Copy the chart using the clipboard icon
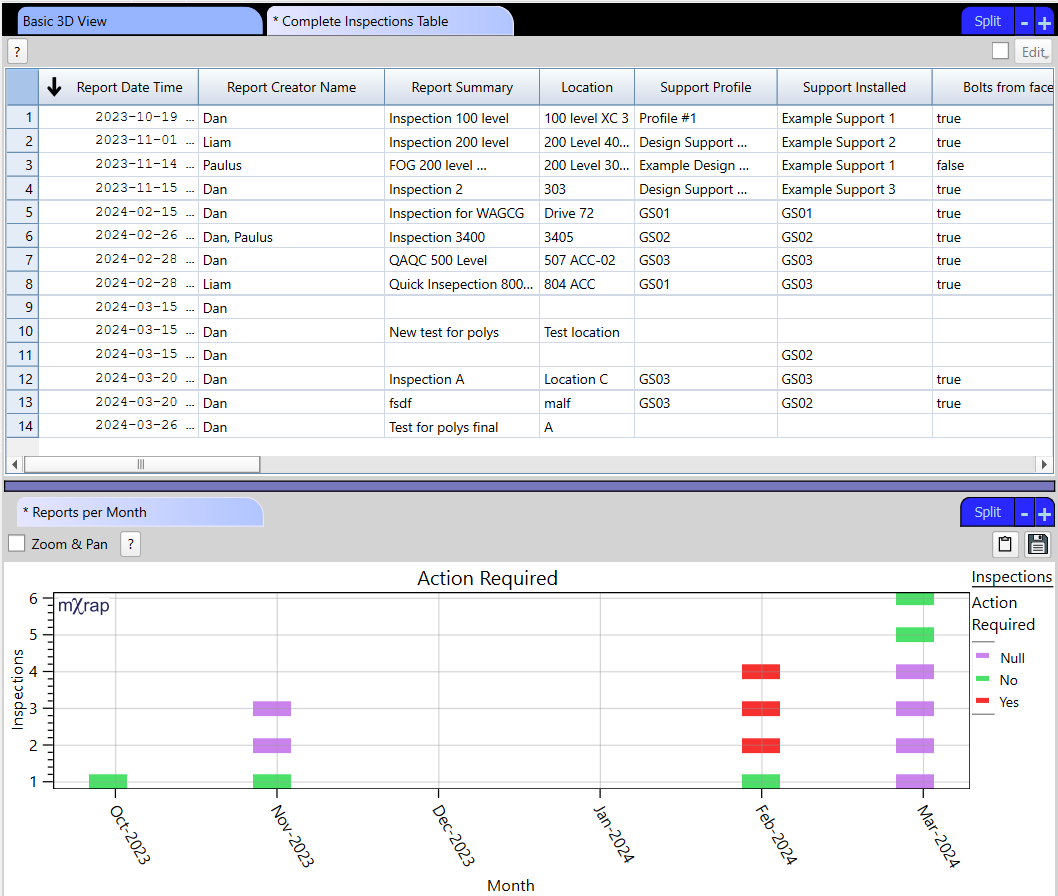This screenshot has height=896, width=1058. pos(1006,544)
